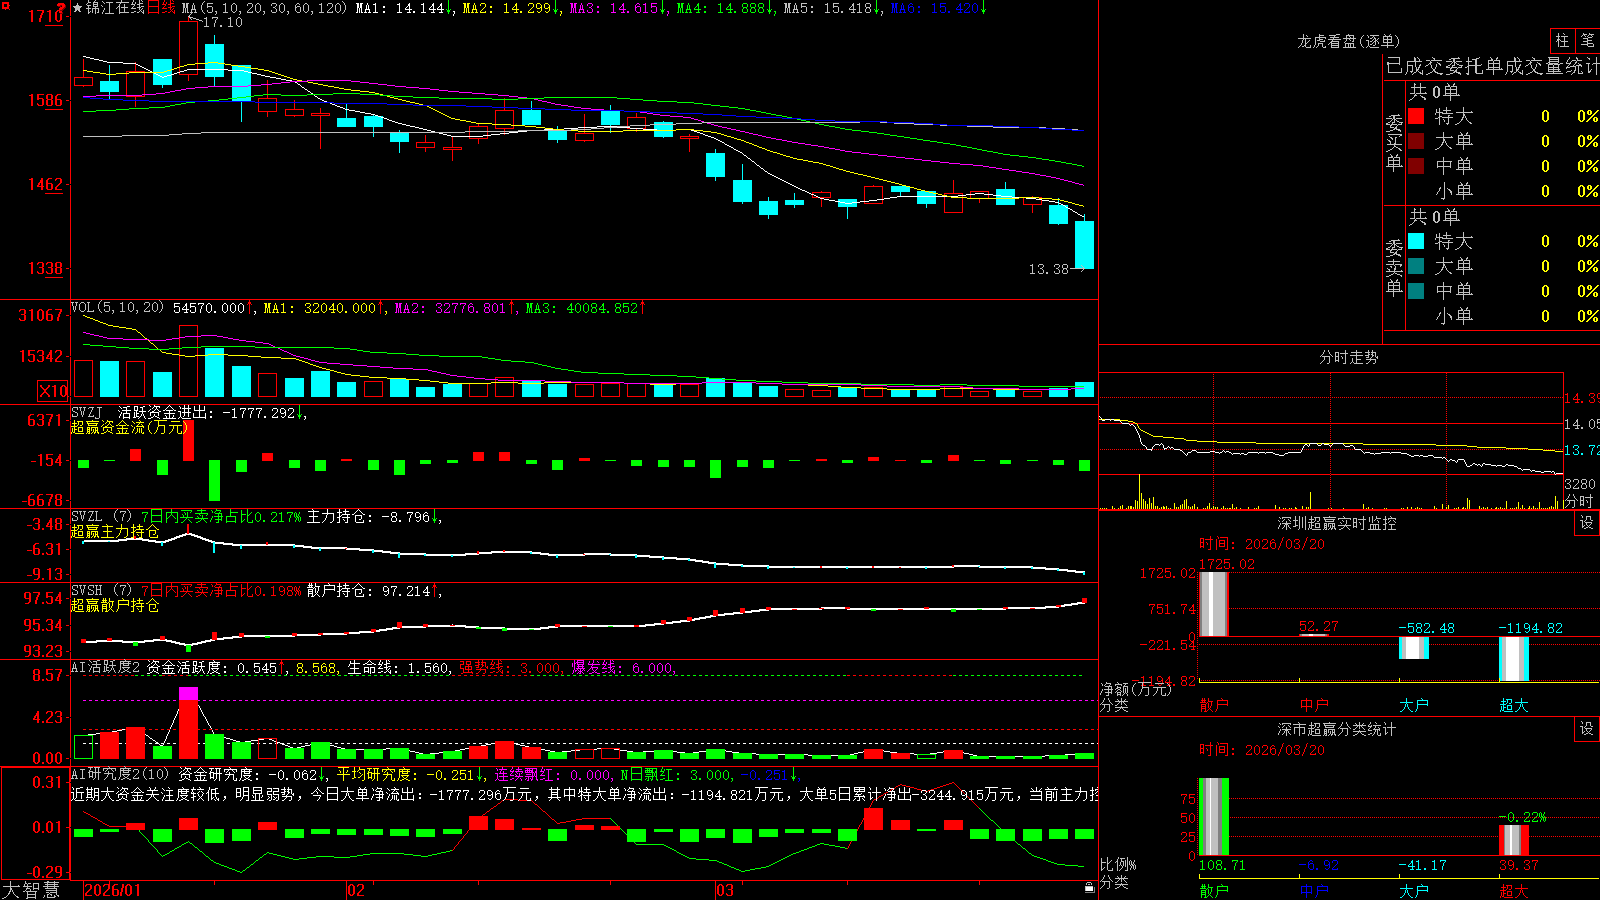Click the star icon before 锦江在线

(78, 8)
